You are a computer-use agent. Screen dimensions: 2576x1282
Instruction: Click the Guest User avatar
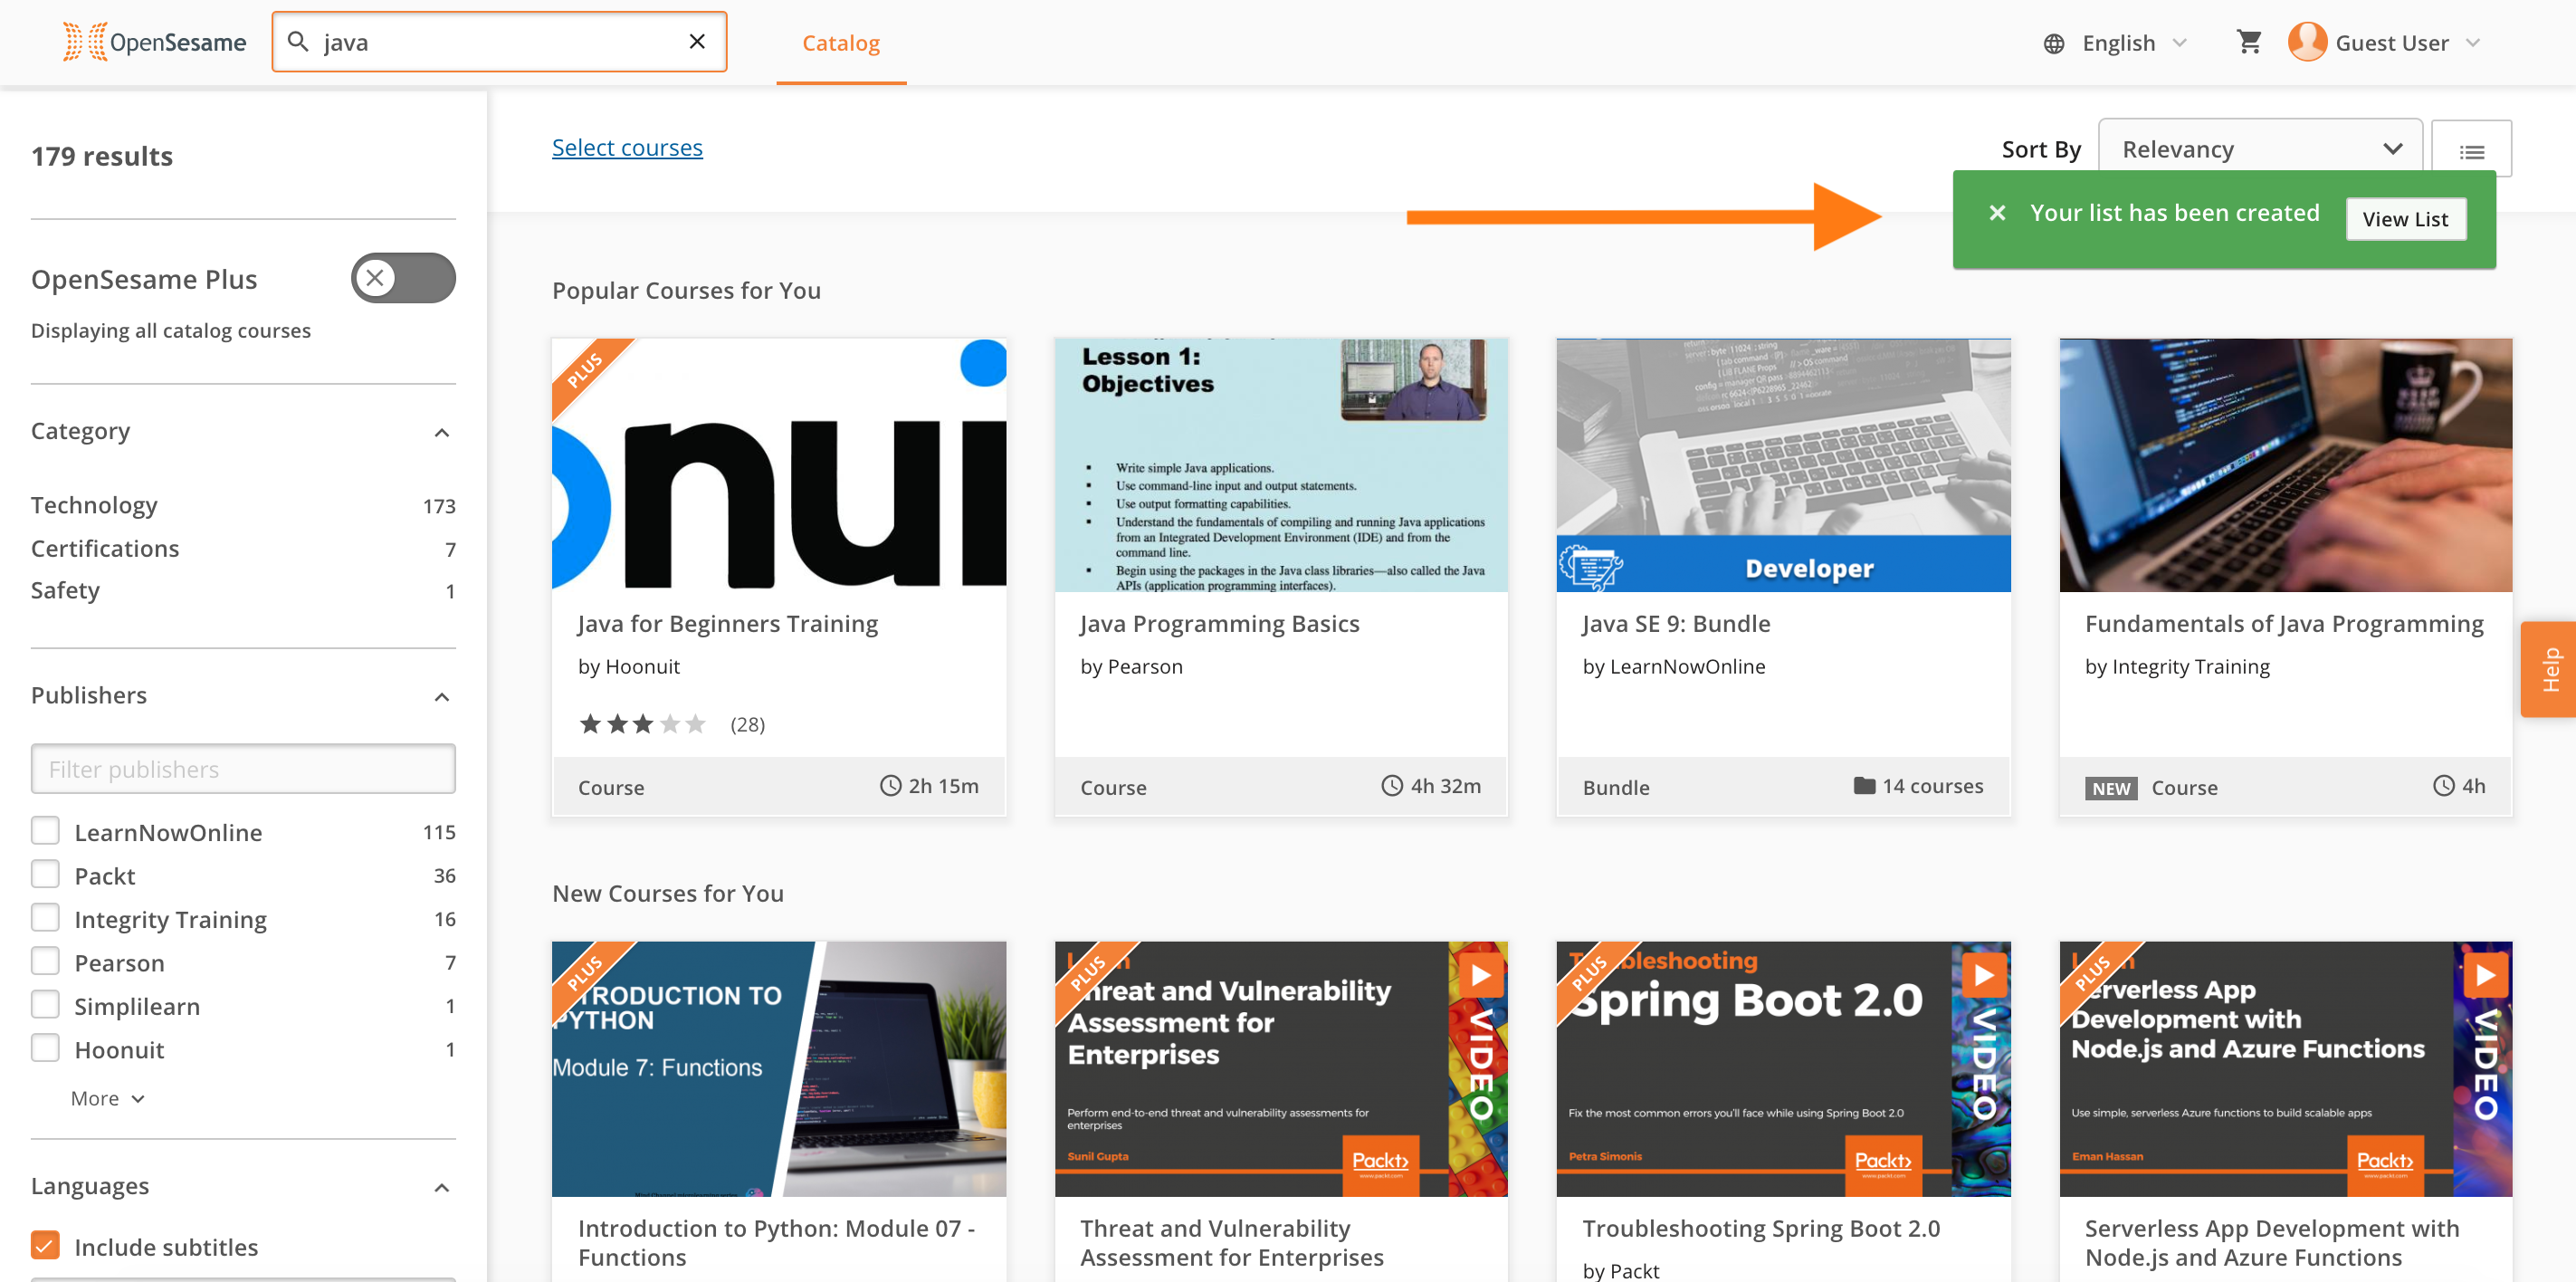point(2307,42)
